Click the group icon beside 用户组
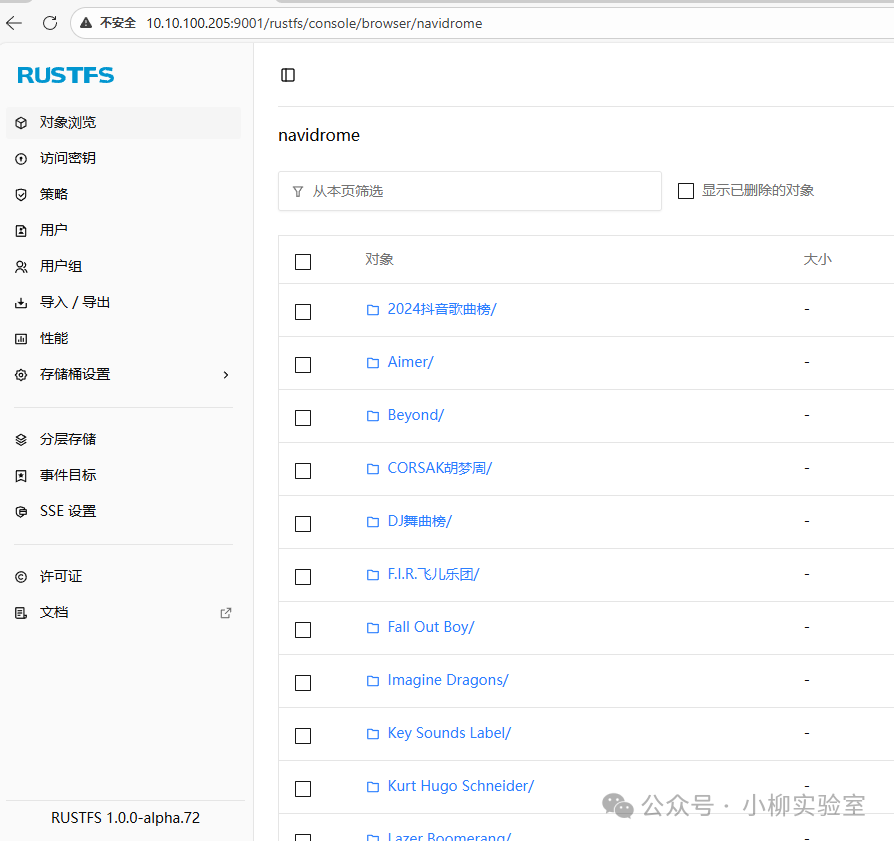 [x=21, y=267]
